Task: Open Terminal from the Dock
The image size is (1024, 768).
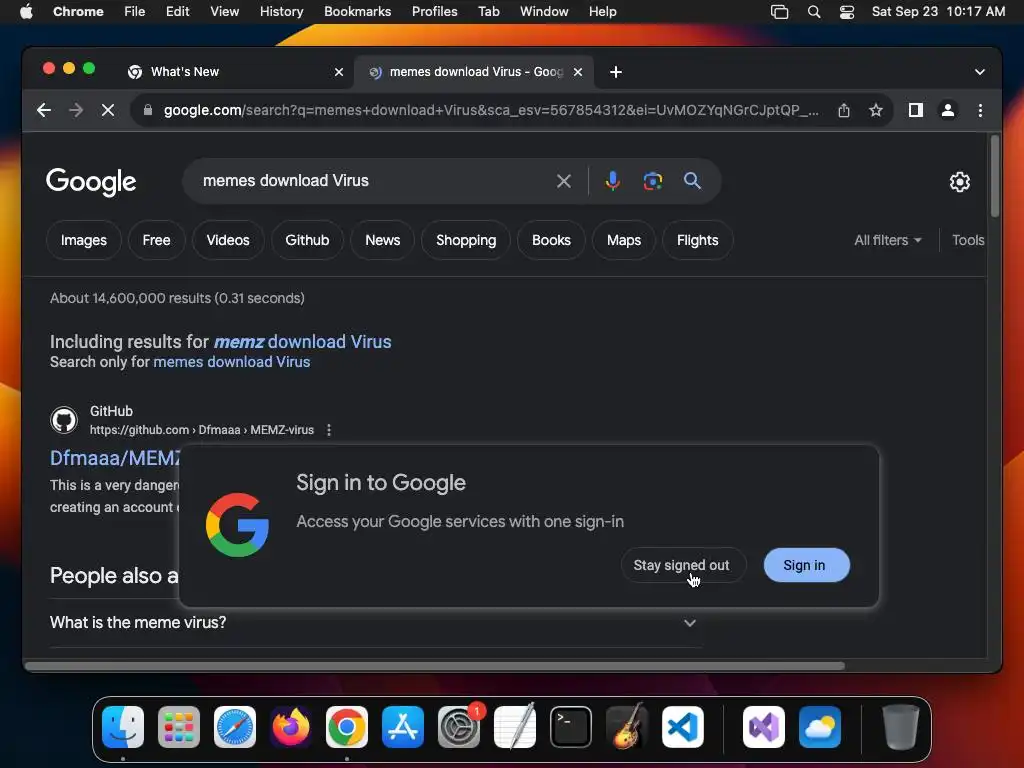Action: tap(571, 727)
